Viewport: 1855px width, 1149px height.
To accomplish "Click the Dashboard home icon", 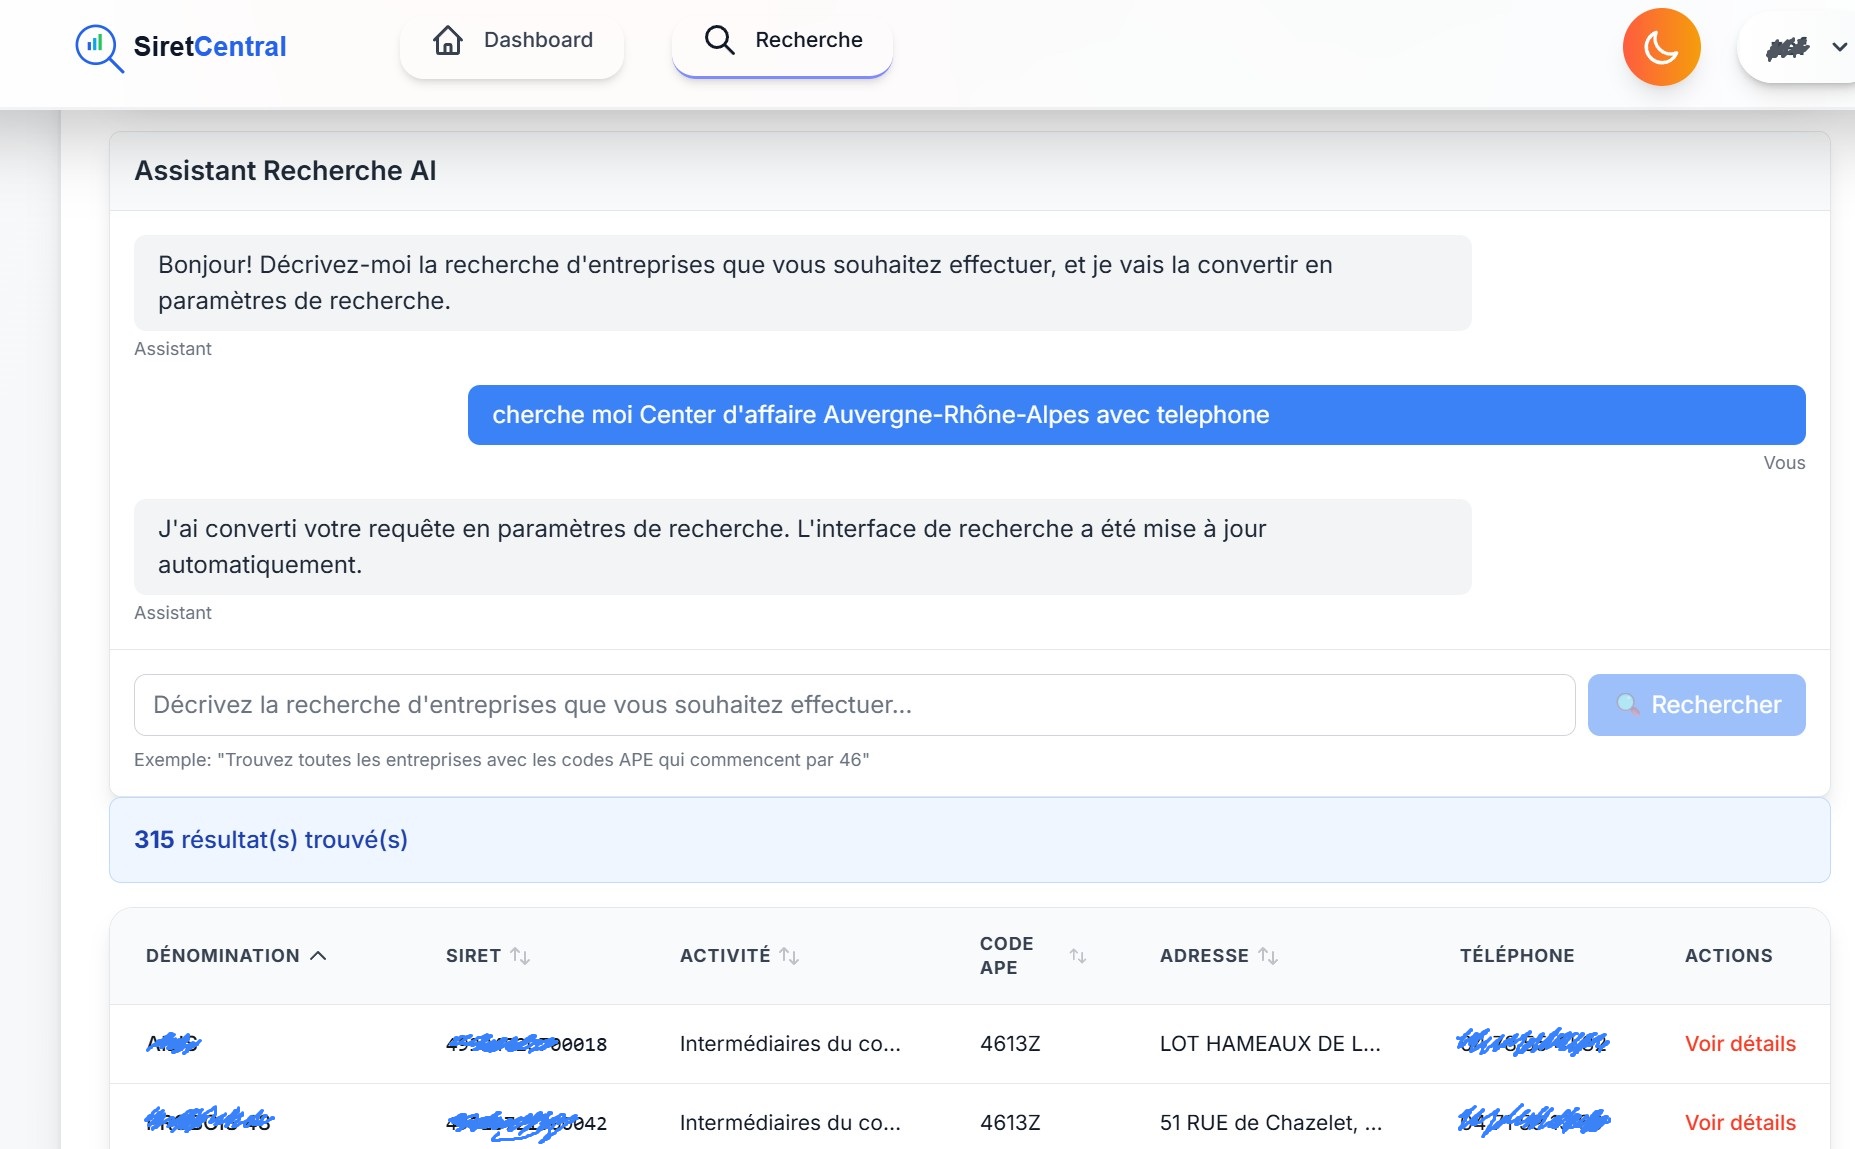I will (x=448, y=40).
